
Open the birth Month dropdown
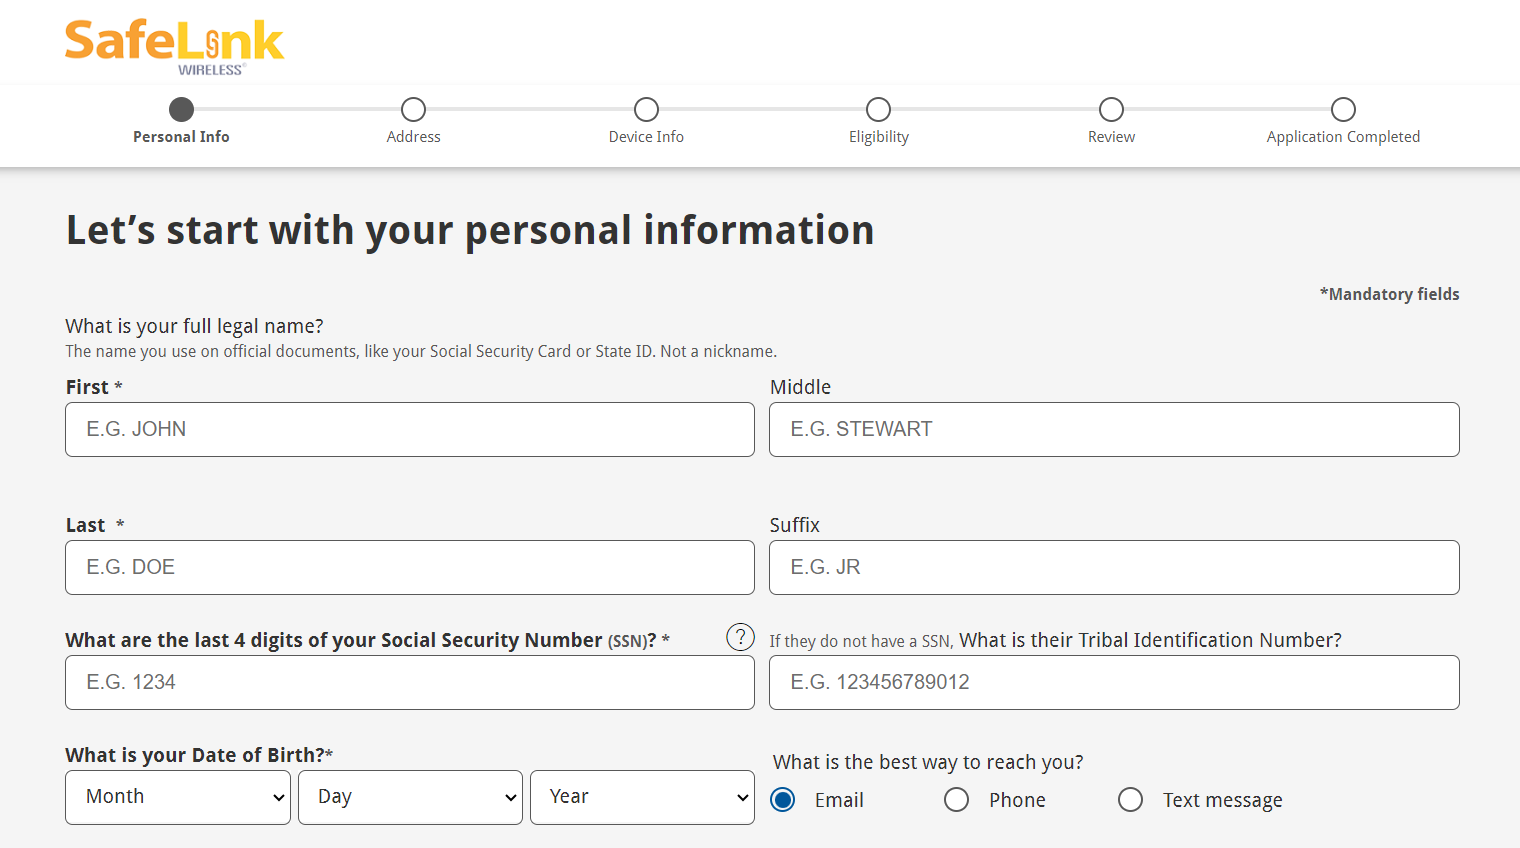[178, 797]
